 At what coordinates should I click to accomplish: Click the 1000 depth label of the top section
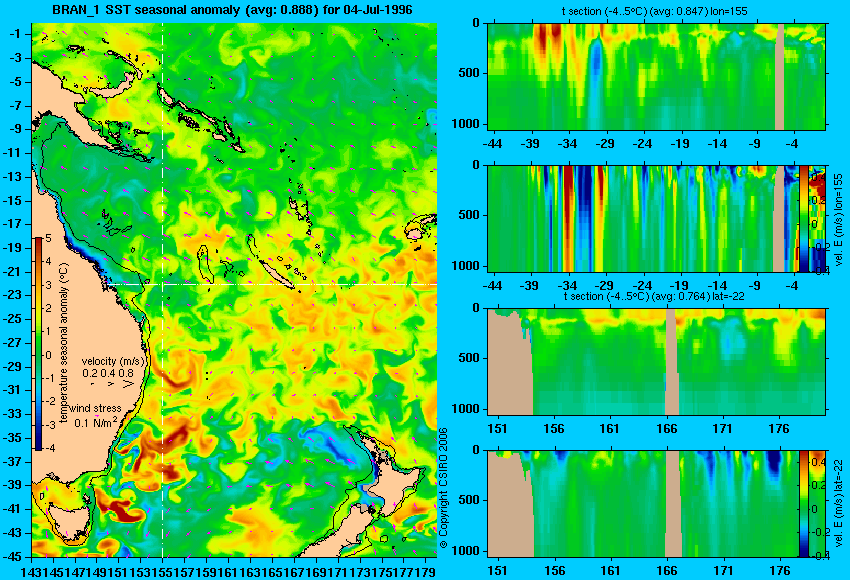(466, 124)
